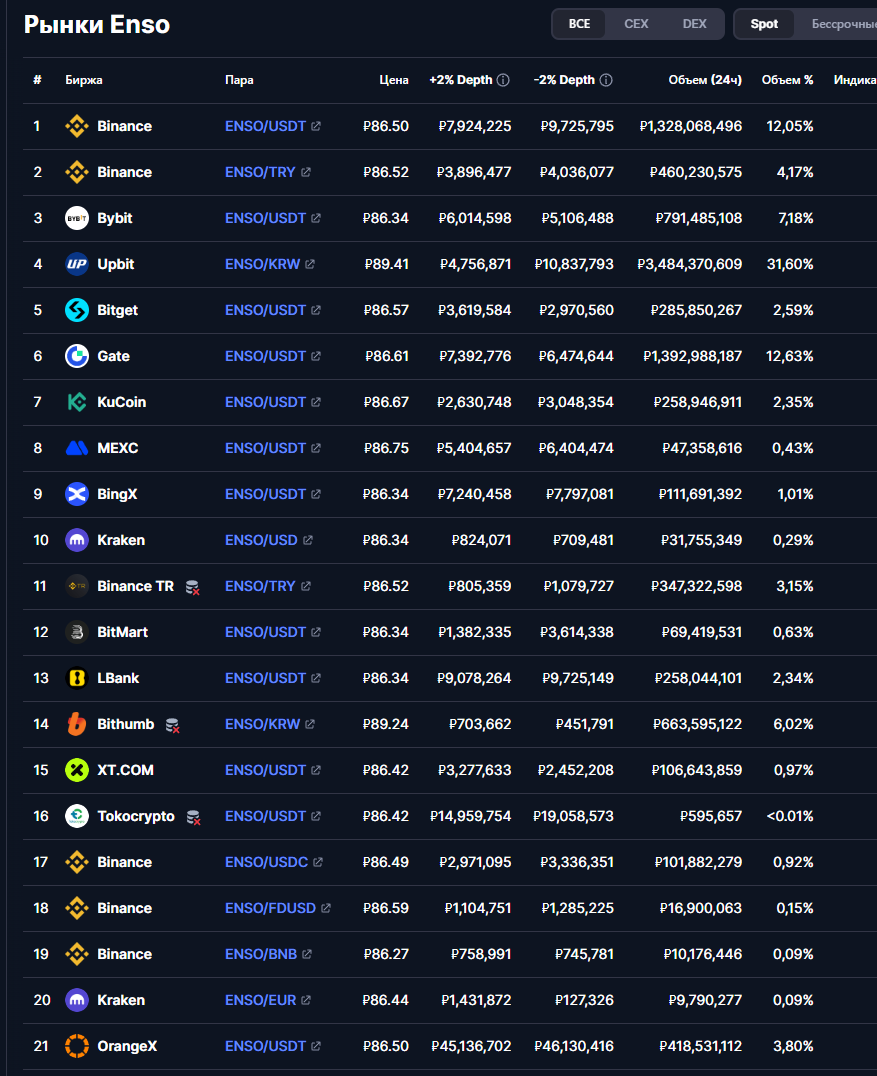This screenshot has height=1076, width=877.
Task: Sort table by Объем (24ч) column
Action: 705,80
